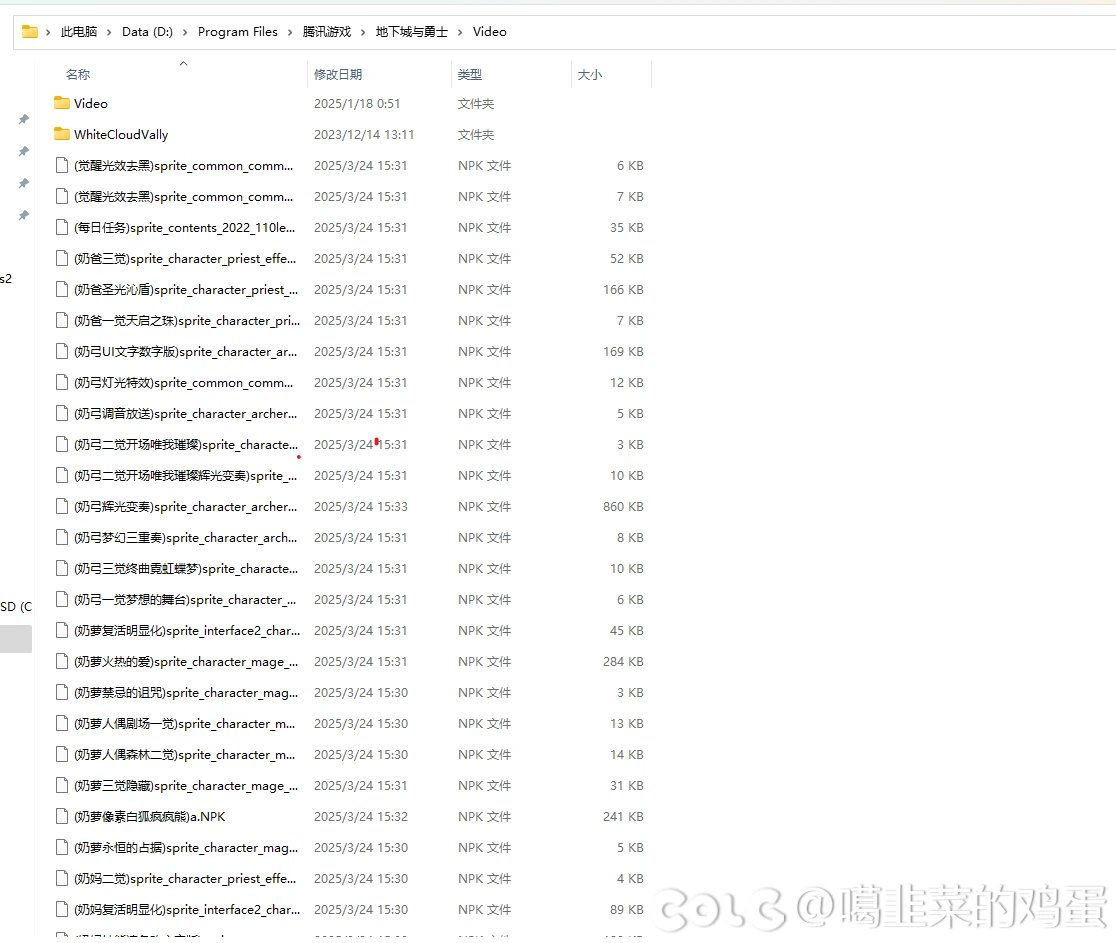Click "NPK 文件" type in the 52 KB row
The height and width of the screenshot is (943, 1116).
tap(484, 258)
